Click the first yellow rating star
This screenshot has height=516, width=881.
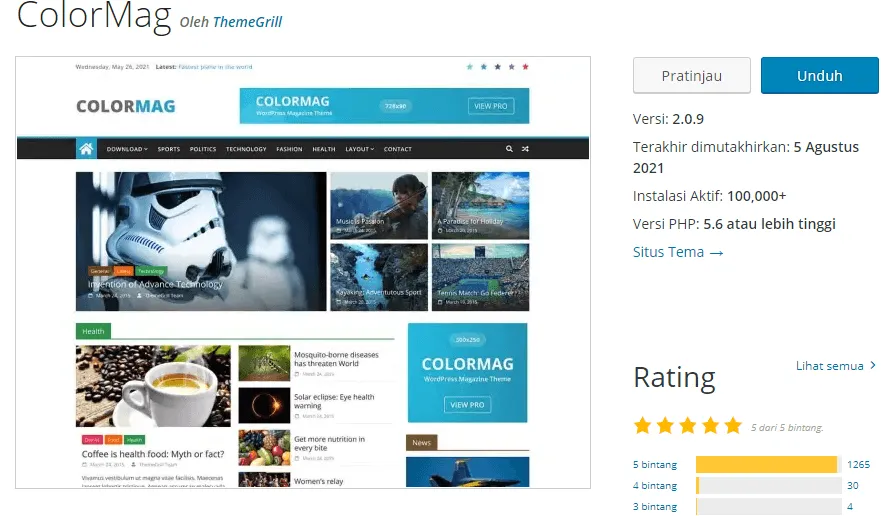point(643,426)
